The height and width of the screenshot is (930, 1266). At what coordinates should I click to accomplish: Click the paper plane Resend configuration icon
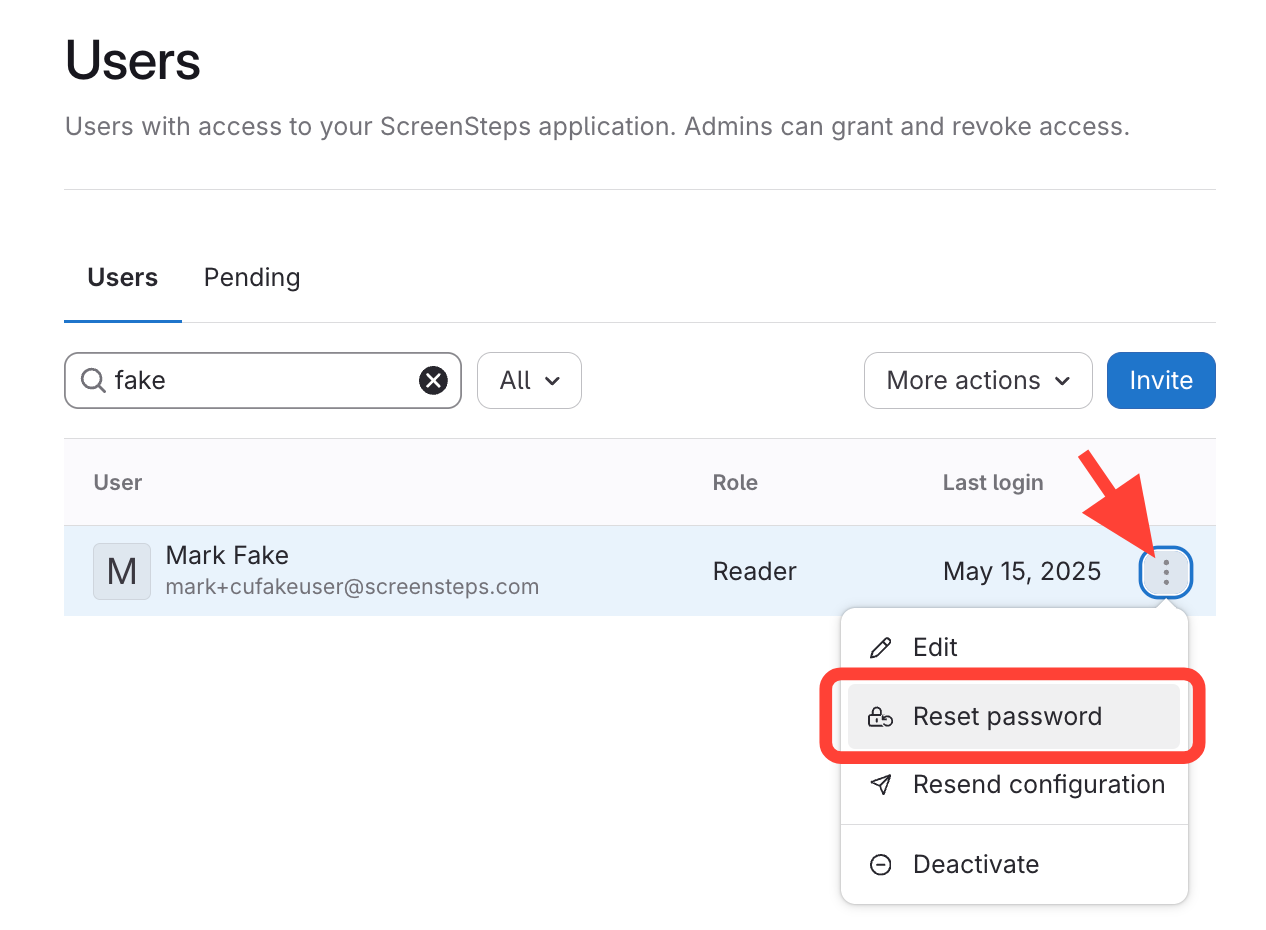[880, 785]
